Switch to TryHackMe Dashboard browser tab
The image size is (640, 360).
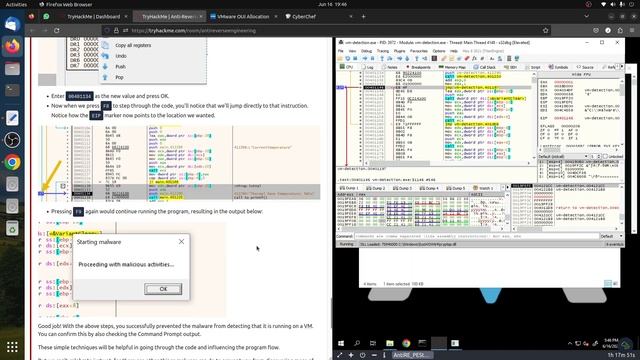pos(93,16)
